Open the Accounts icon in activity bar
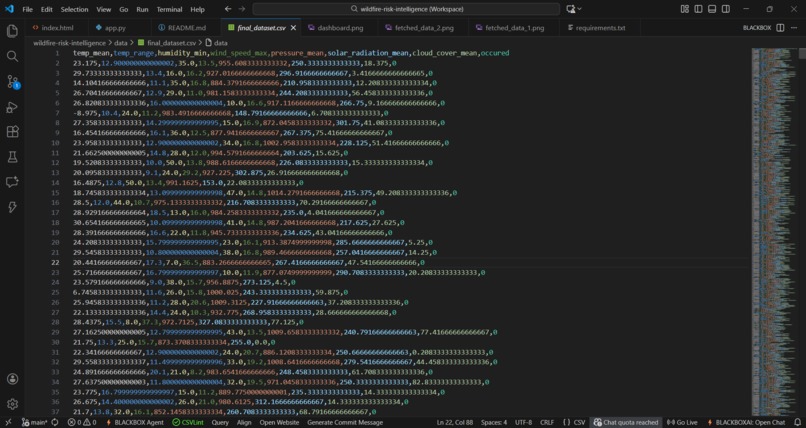The image size is (806, 428). [12, 379]
